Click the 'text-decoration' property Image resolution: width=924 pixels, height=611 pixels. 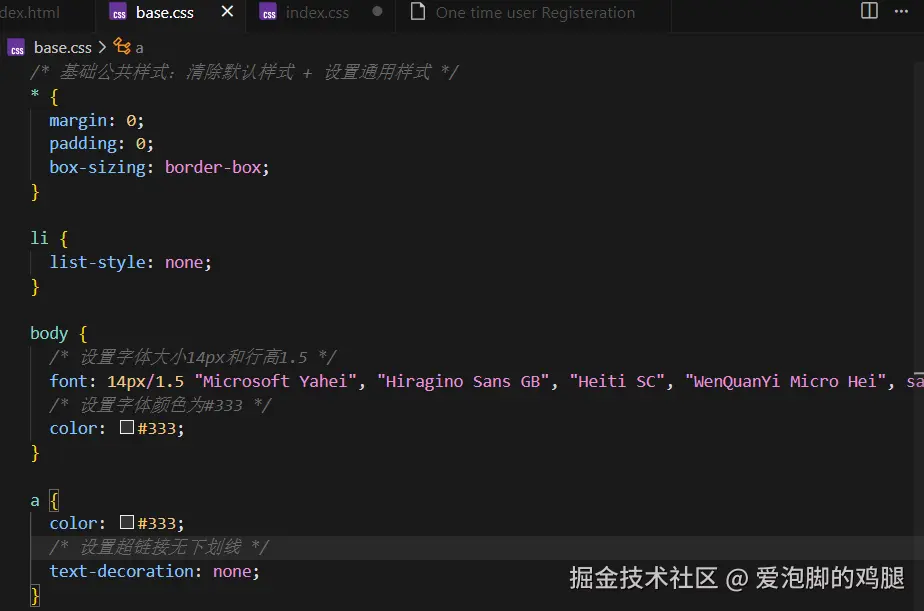tap(121, 571)
